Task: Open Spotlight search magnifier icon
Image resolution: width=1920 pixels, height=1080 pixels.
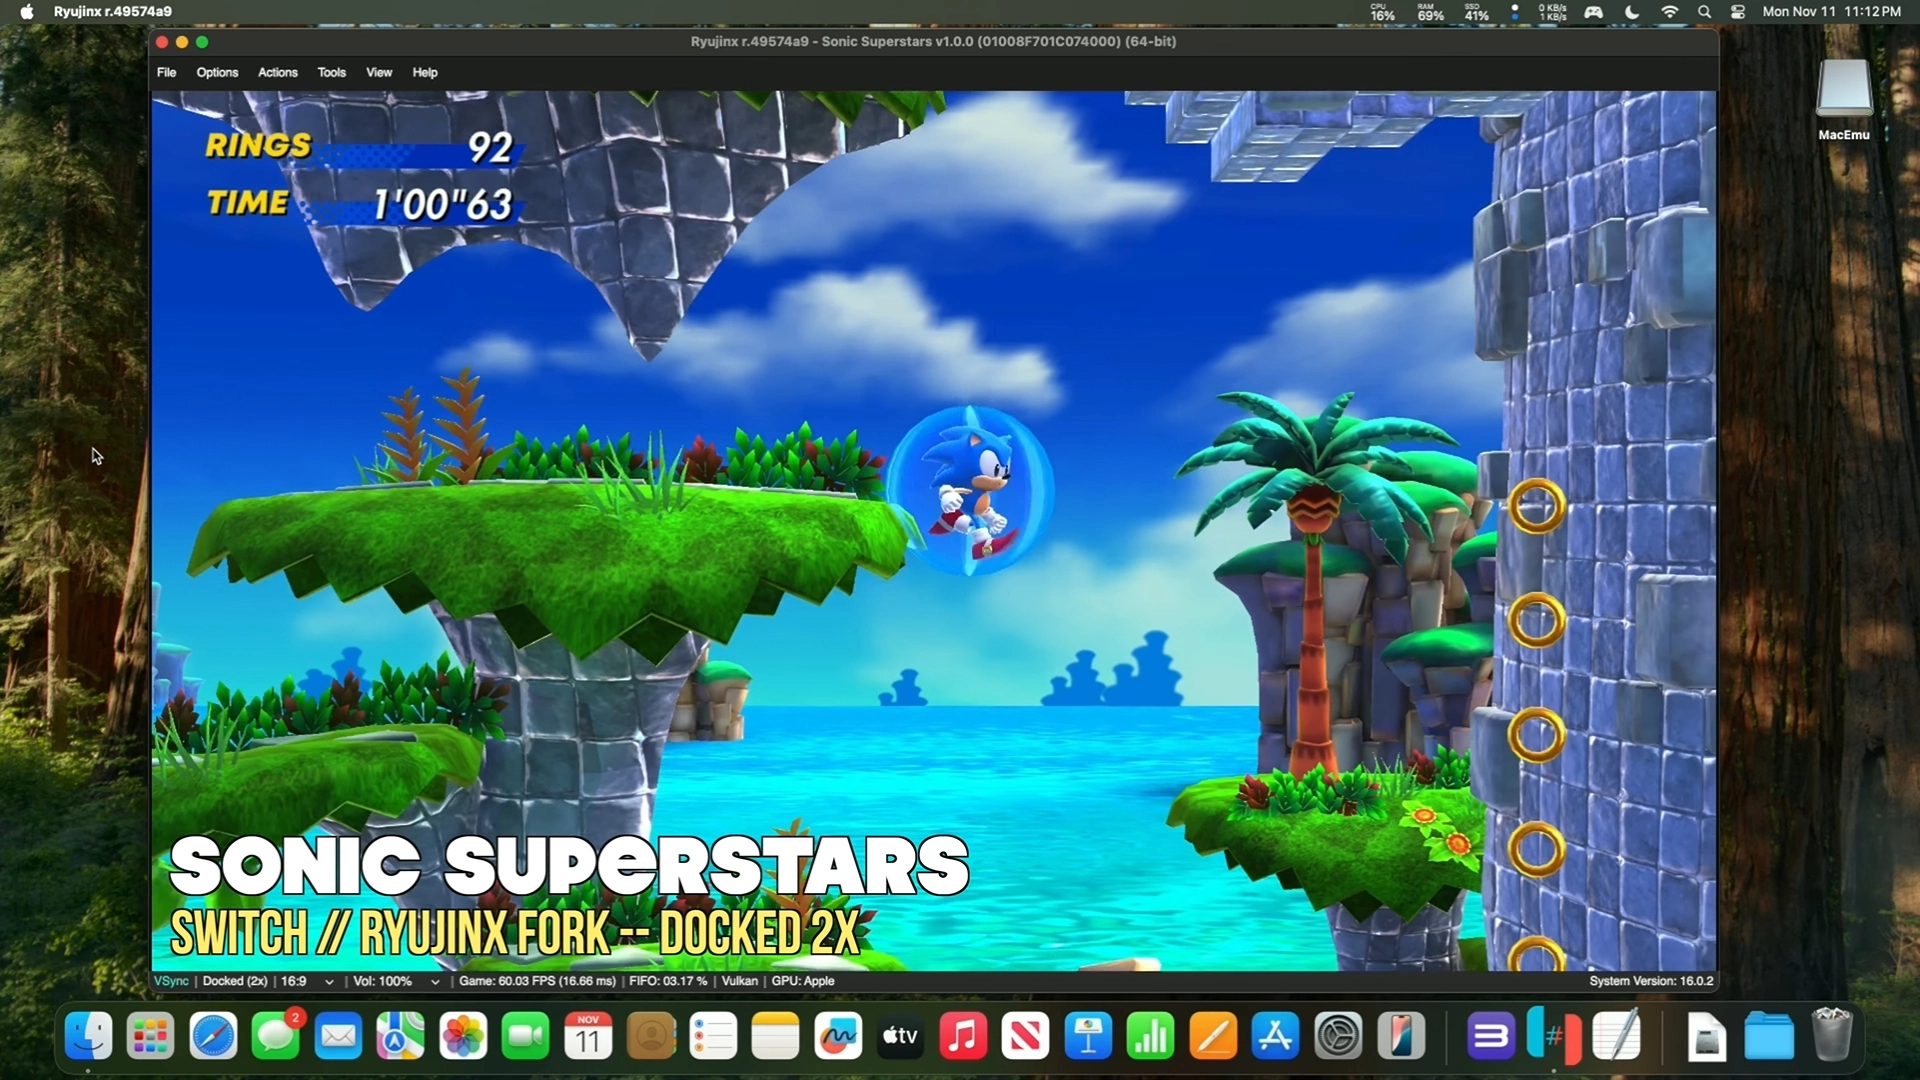Action: pos(1704,12)
